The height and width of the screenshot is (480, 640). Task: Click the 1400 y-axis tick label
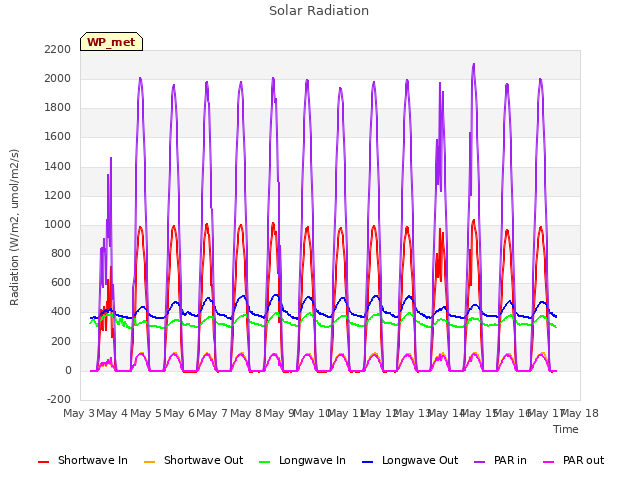58,166
